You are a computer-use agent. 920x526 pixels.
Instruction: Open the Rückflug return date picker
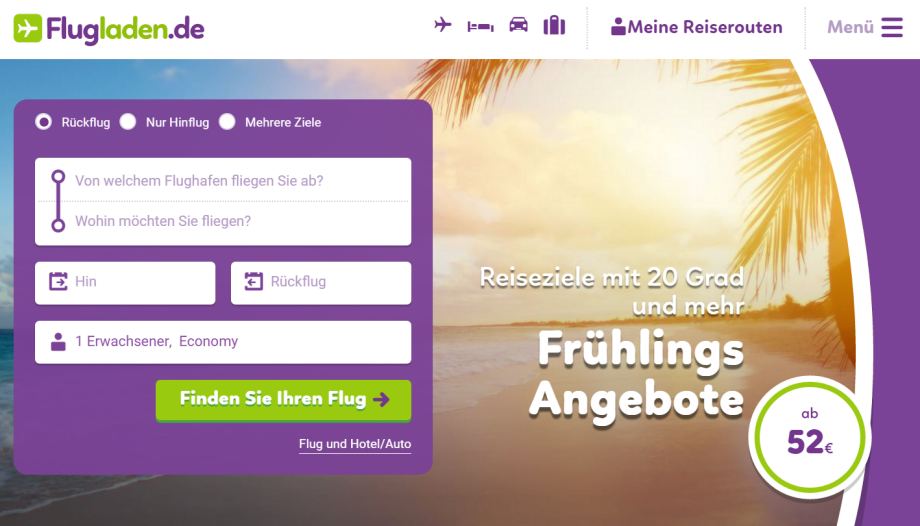[x=321, y=283]
